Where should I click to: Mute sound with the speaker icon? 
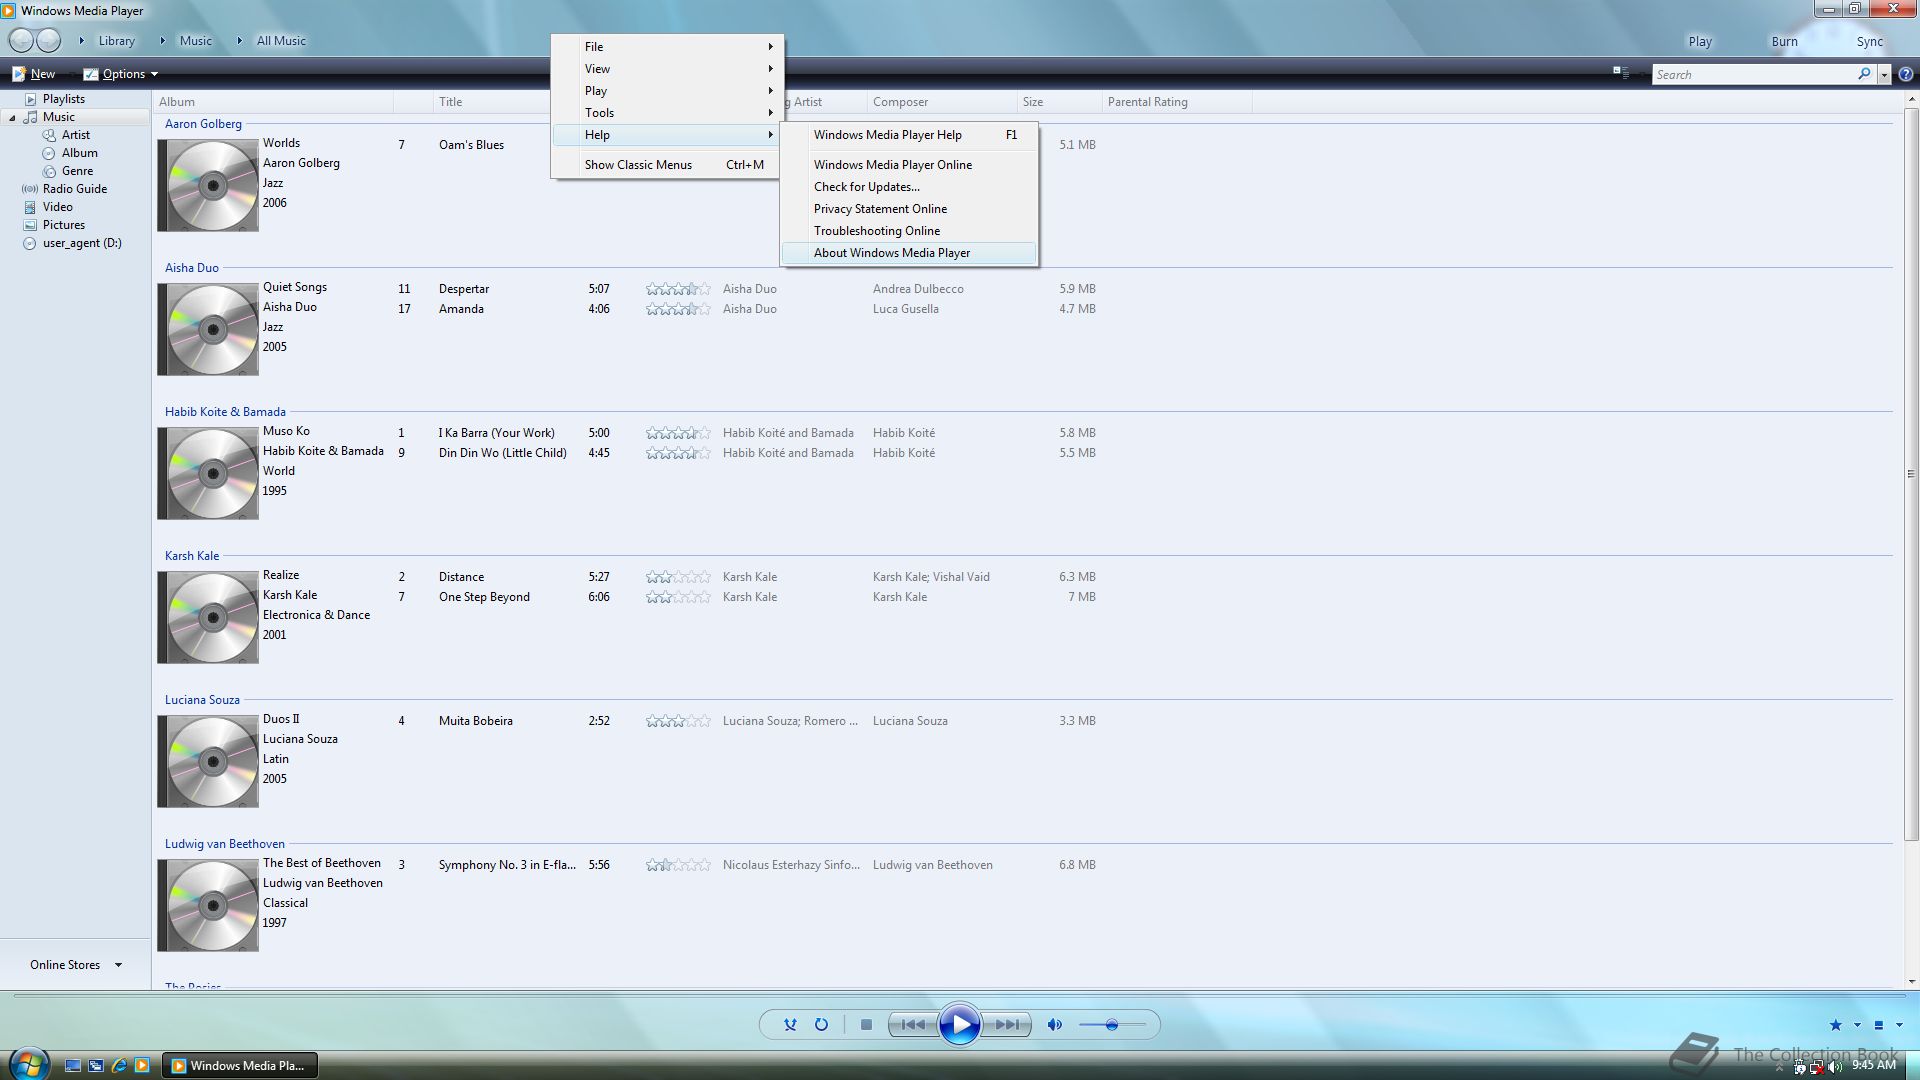(x=1054, y=1025)
